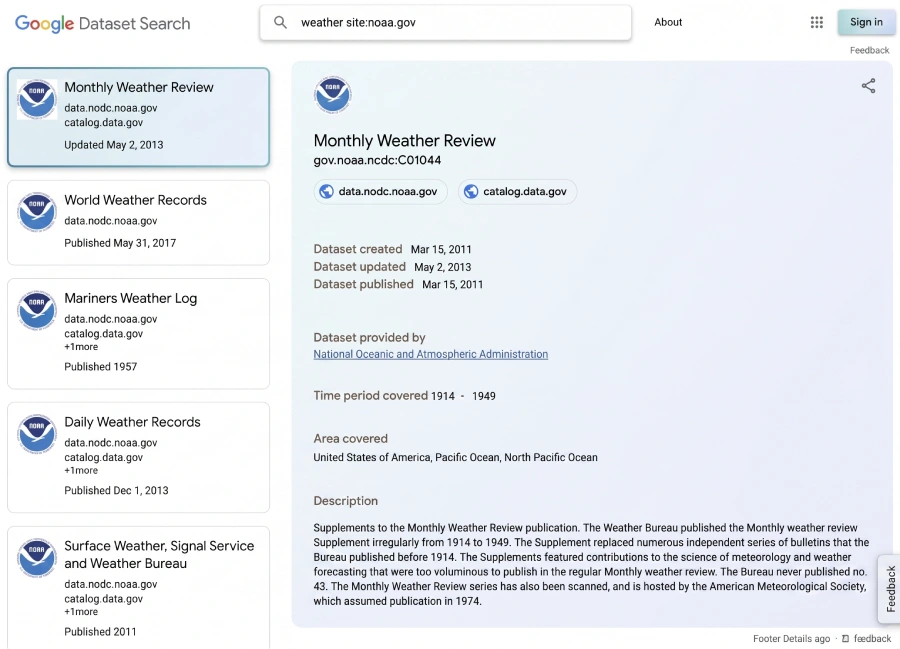Click NOAA logo in Daily Weather Records card

37,434
